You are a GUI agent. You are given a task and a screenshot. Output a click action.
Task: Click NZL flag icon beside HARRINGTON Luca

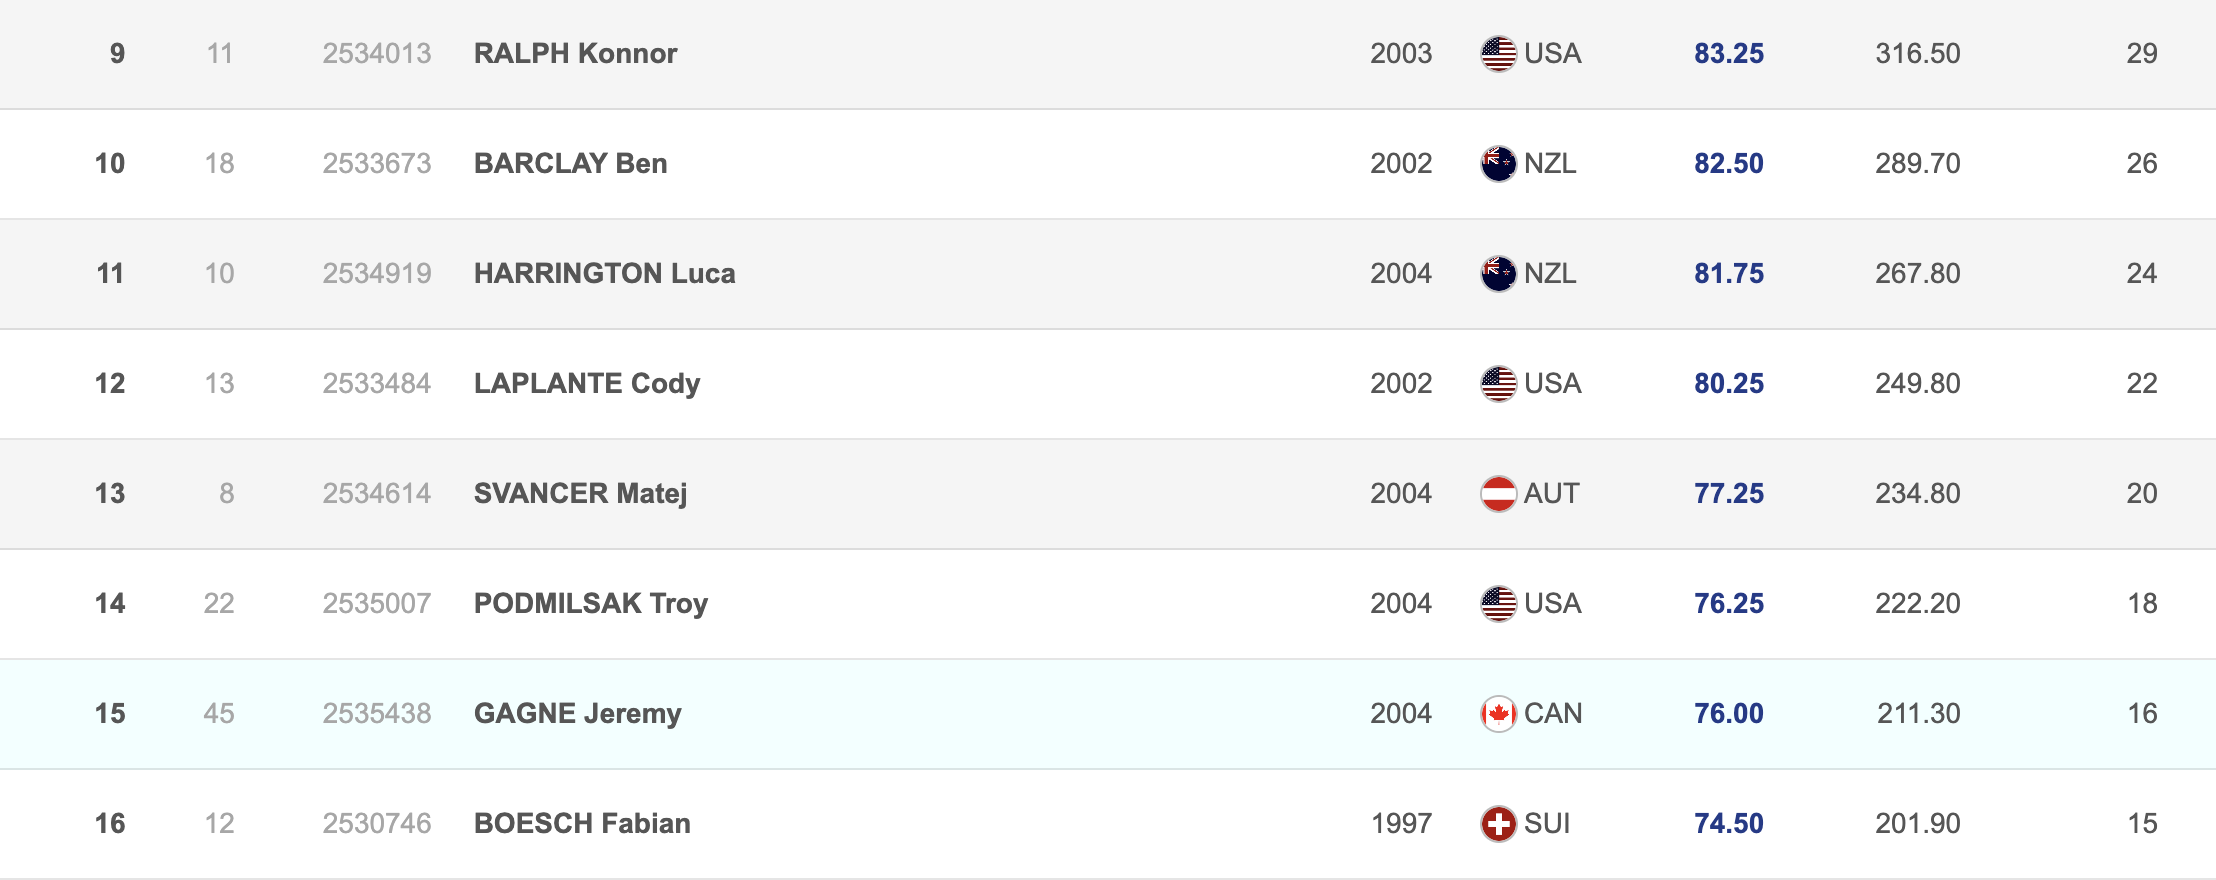[1498, 274]
